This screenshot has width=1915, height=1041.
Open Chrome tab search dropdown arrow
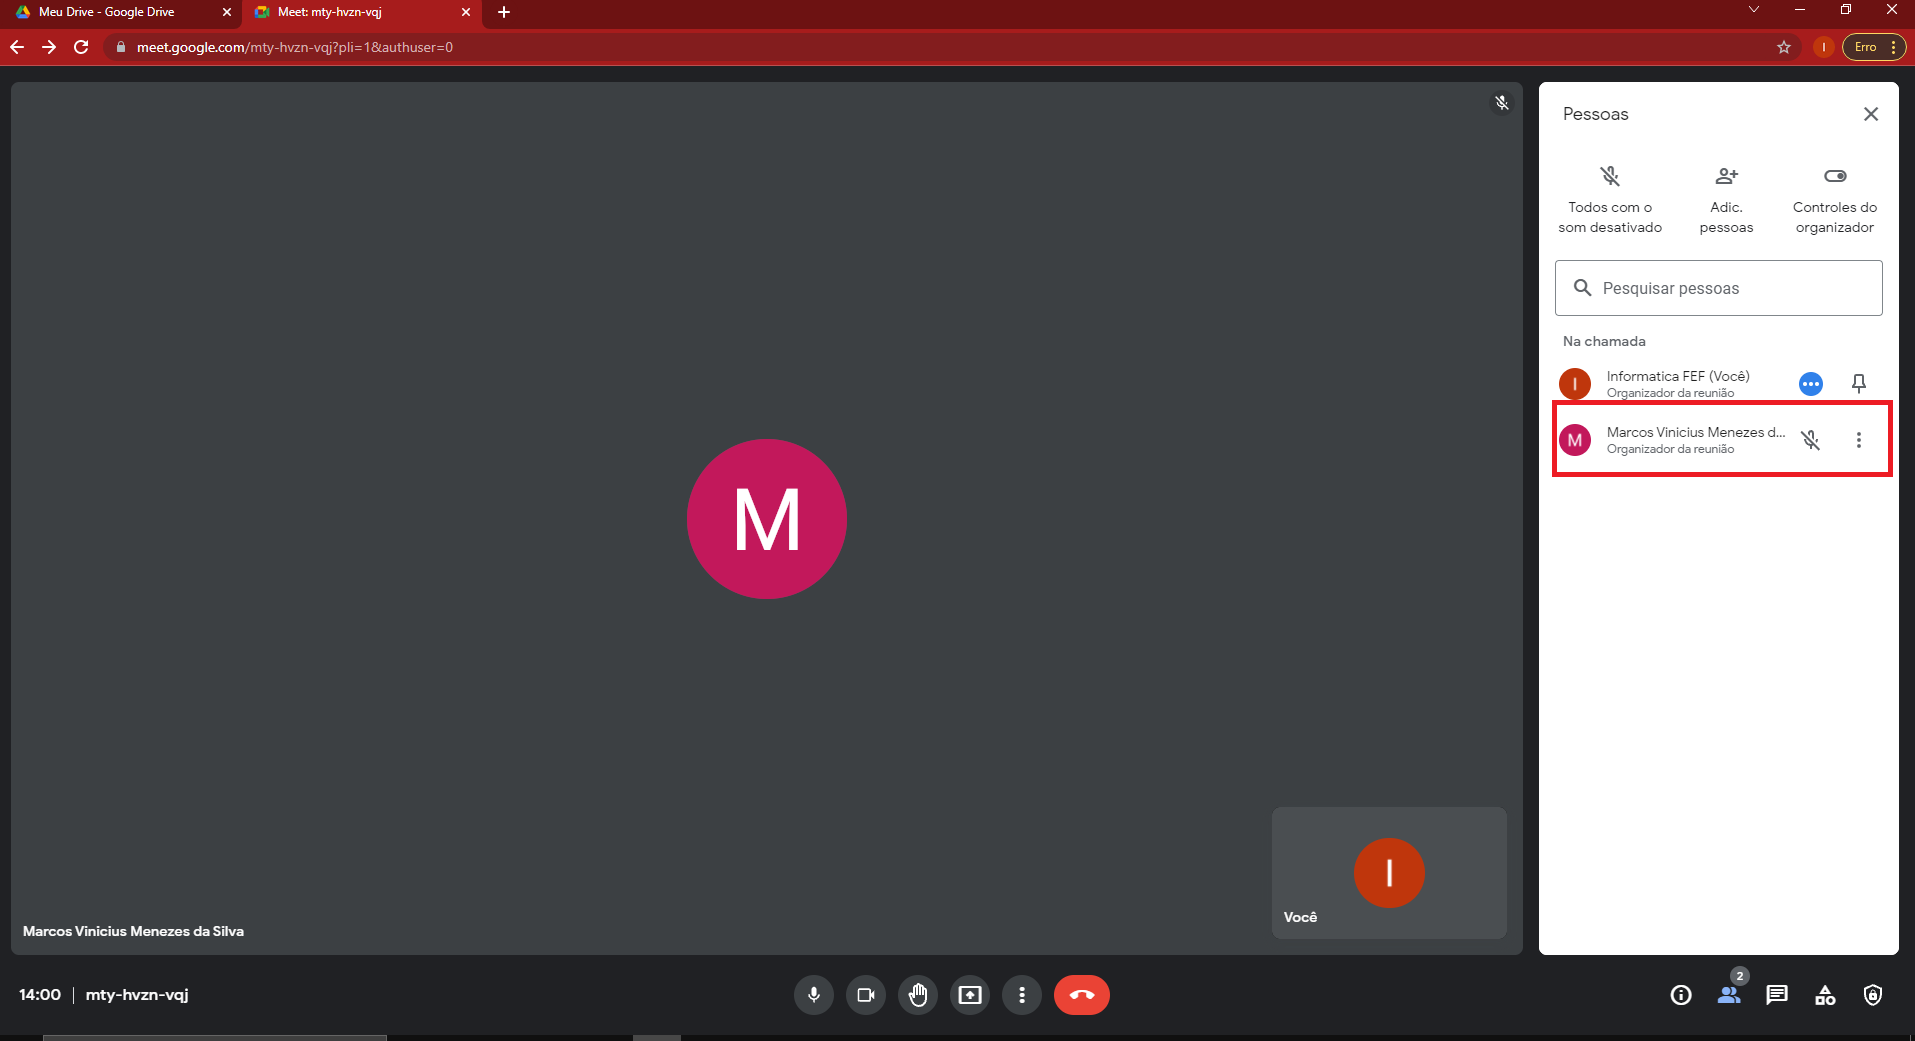(1754, 10)
